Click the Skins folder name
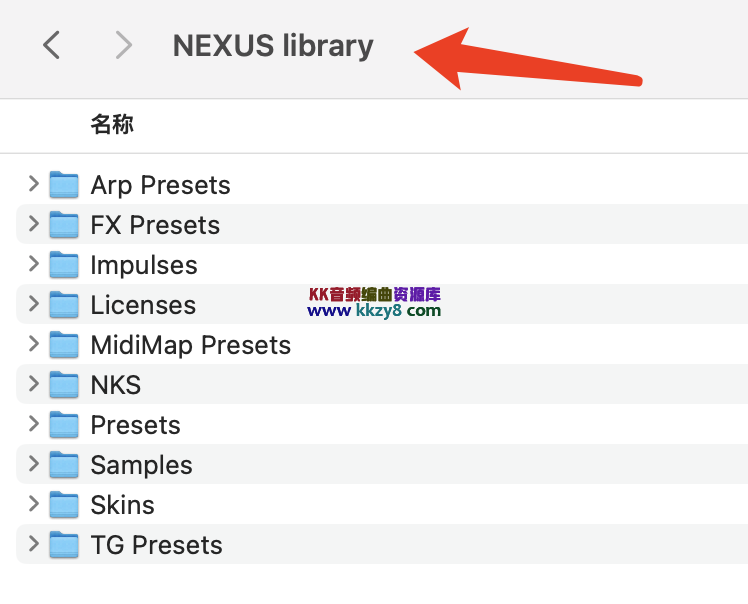The height and width of the screenshot is (604, 748). 122,505
